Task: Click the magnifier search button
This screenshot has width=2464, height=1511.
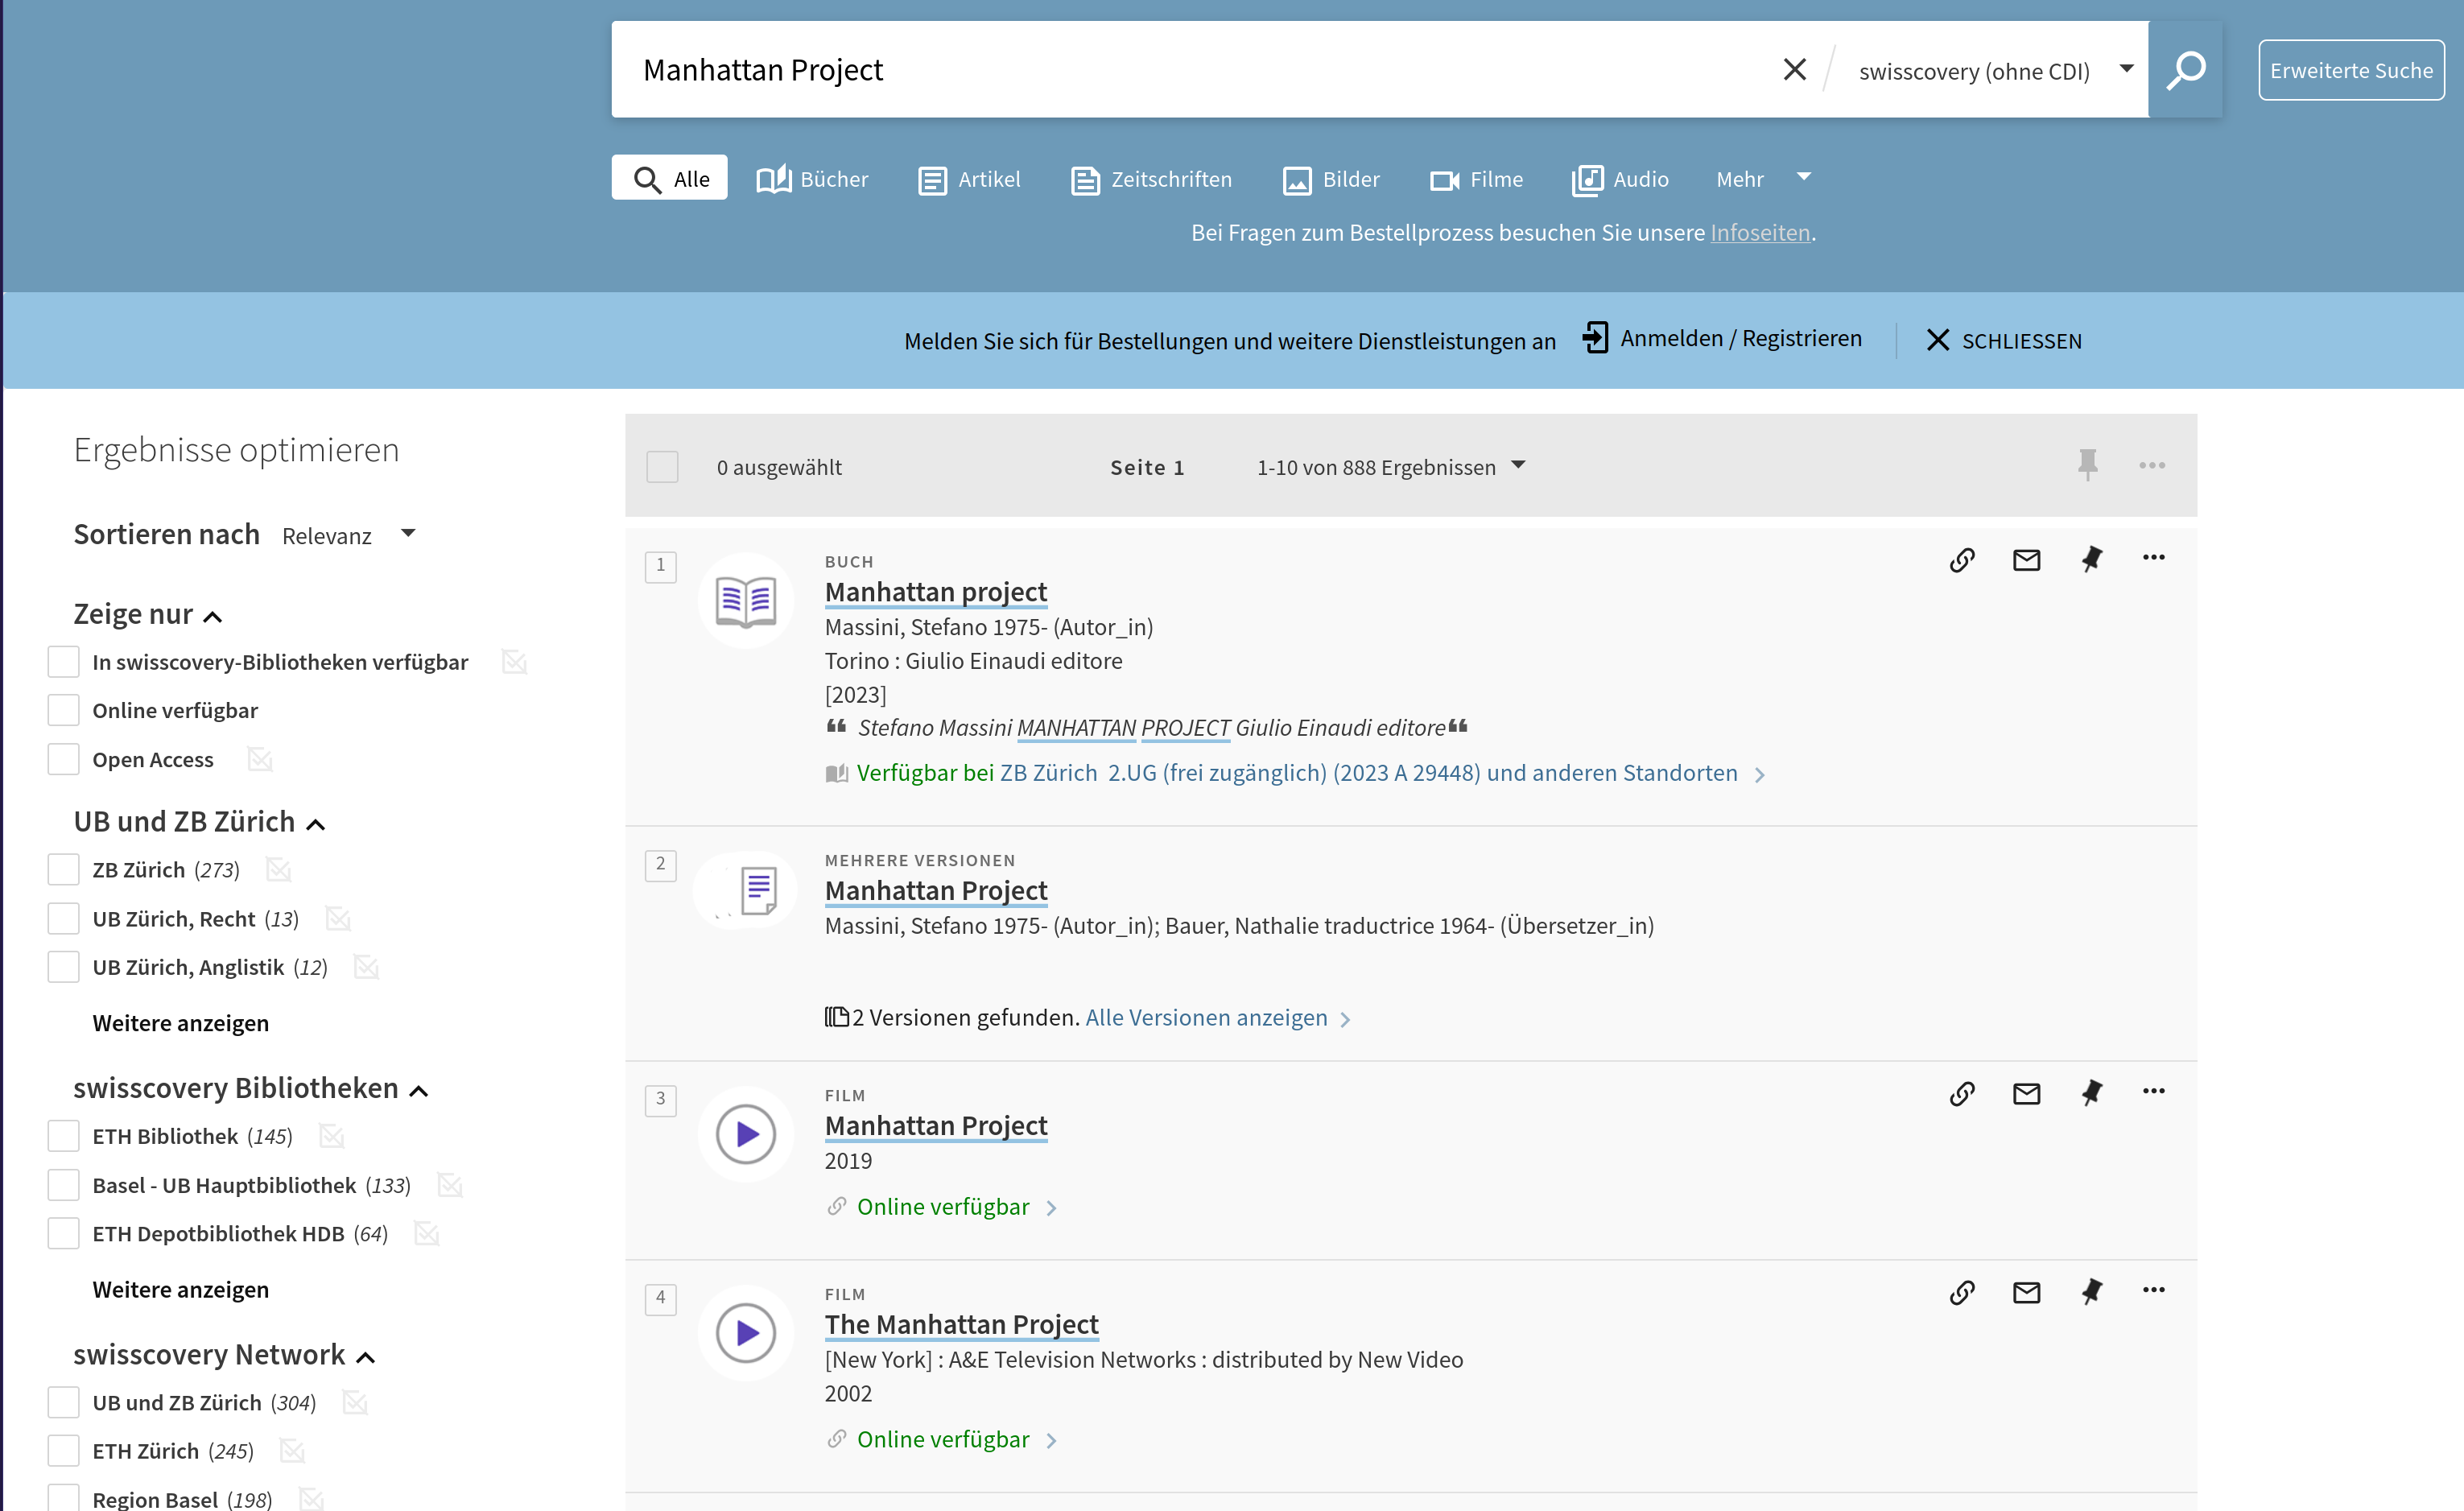Action: 2185,70
